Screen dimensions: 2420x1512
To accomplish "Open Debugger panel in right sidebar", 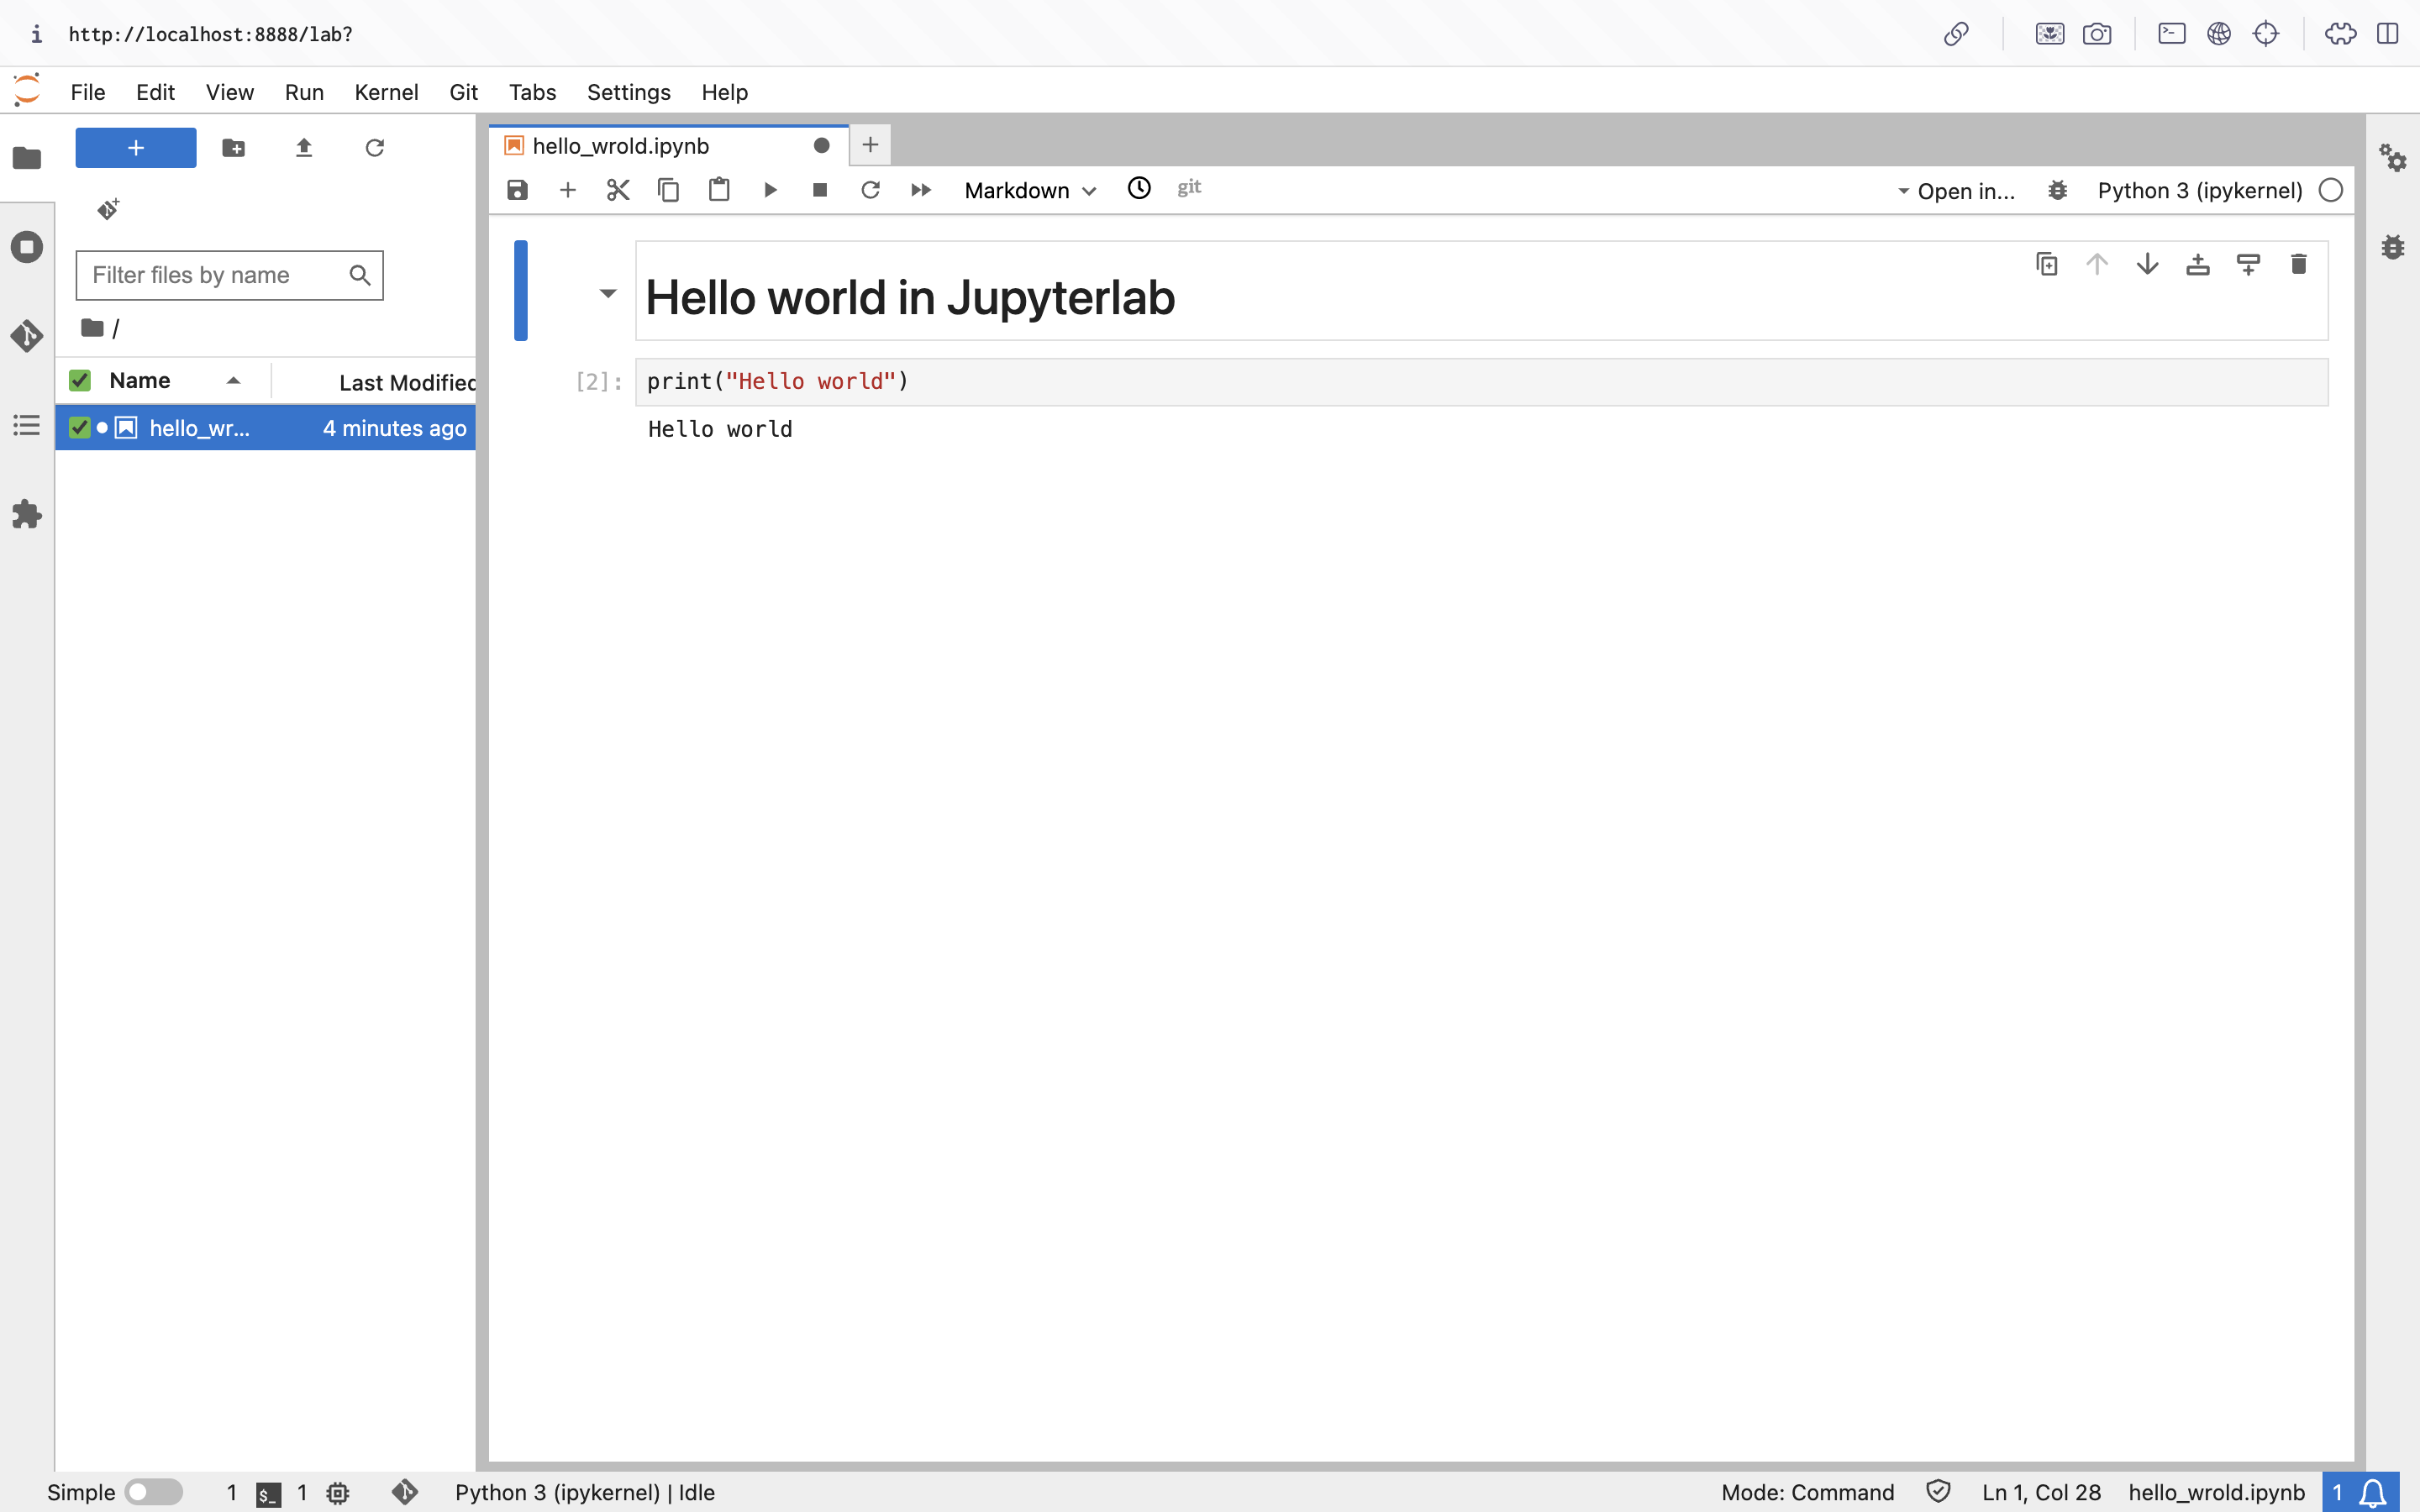I will pos(2393,247).
